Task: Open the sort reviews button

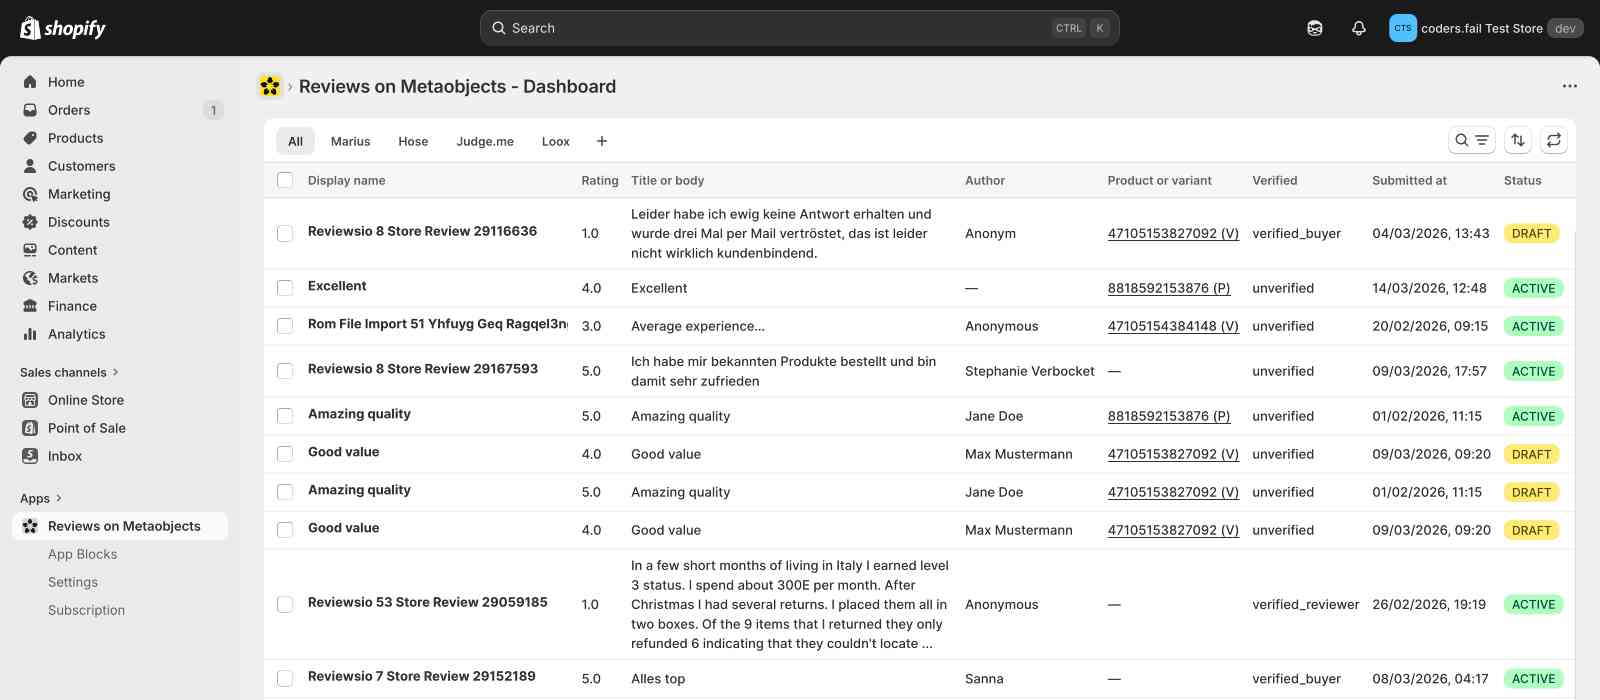Action: tap(1518, 140)
